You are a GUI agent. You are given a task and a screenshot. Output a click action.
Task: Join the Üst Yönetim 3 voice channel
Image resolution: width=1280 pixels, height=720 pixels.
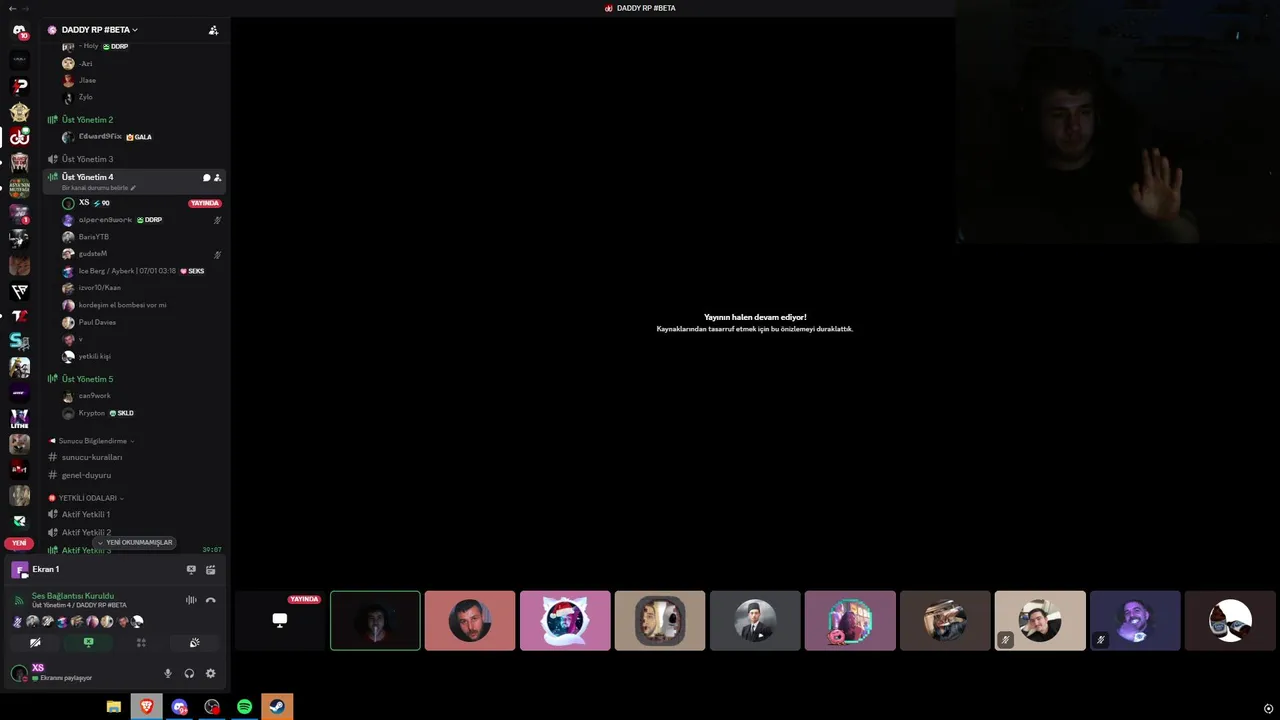pos(87,159)
